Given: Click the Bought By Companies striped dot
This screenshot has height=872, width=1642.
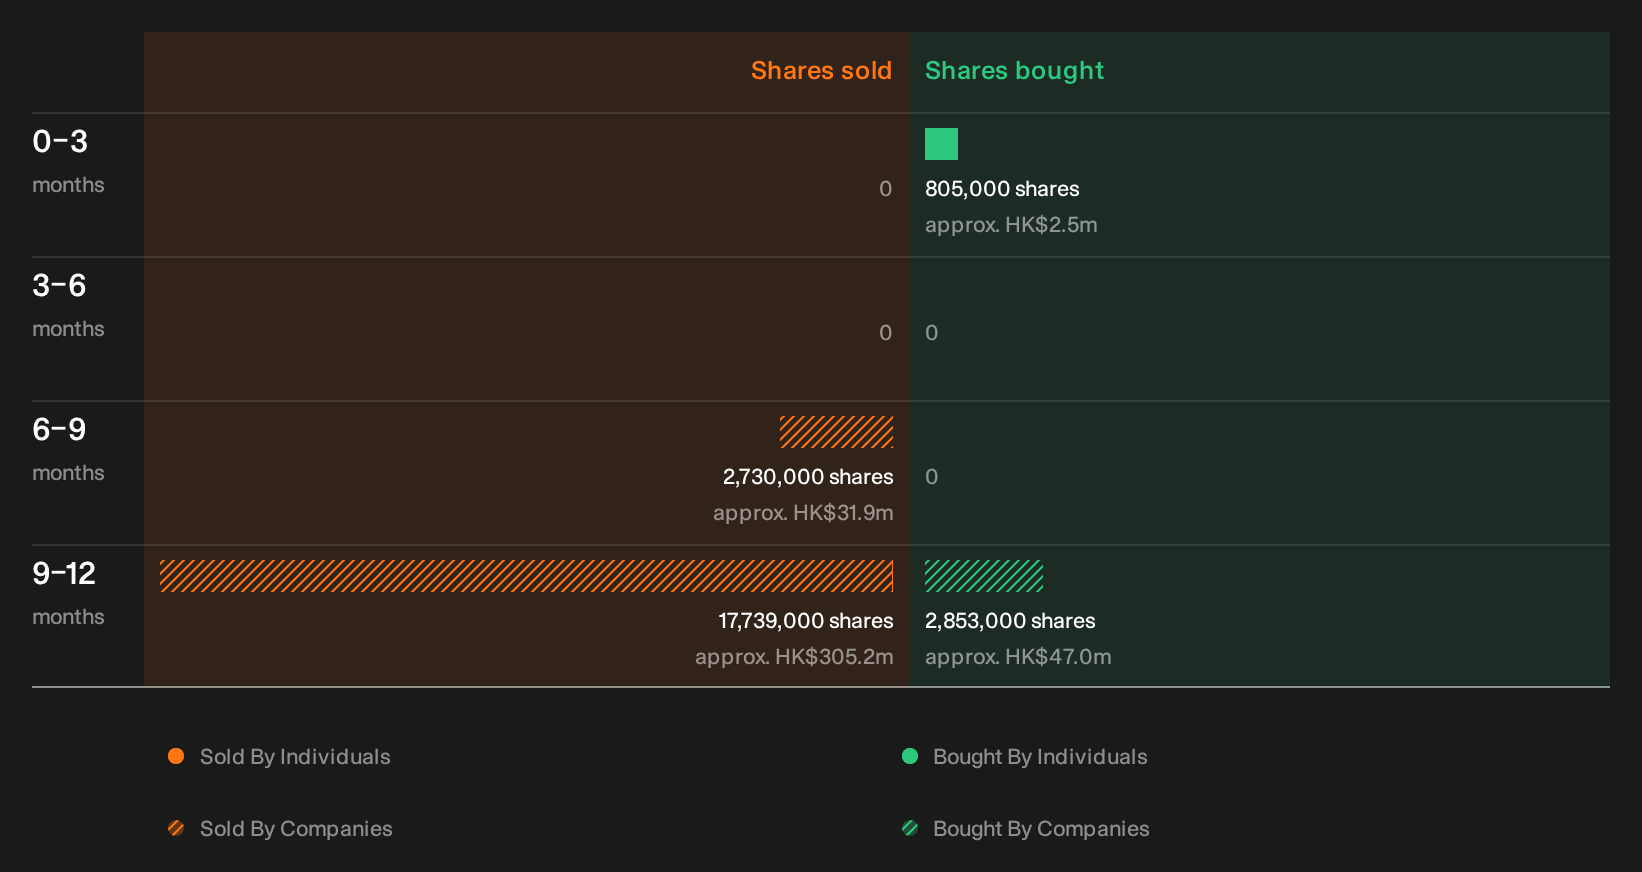Looking at the screenshot, I should [910, 828].
